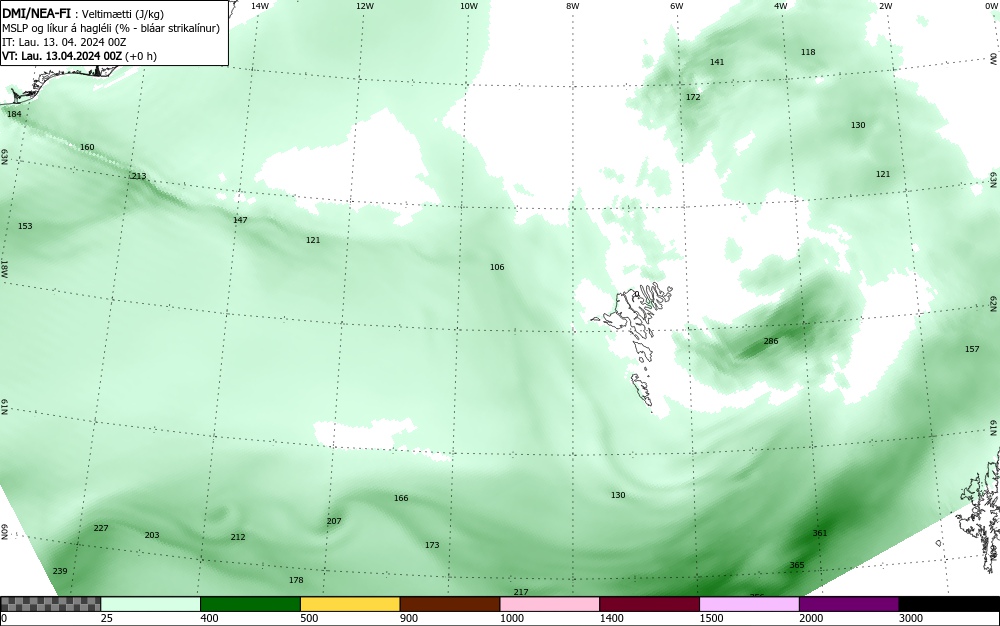Click the black legend swatch above 3000
Image resolution: width=1000 pixels, height=626 pixels.
949,604
